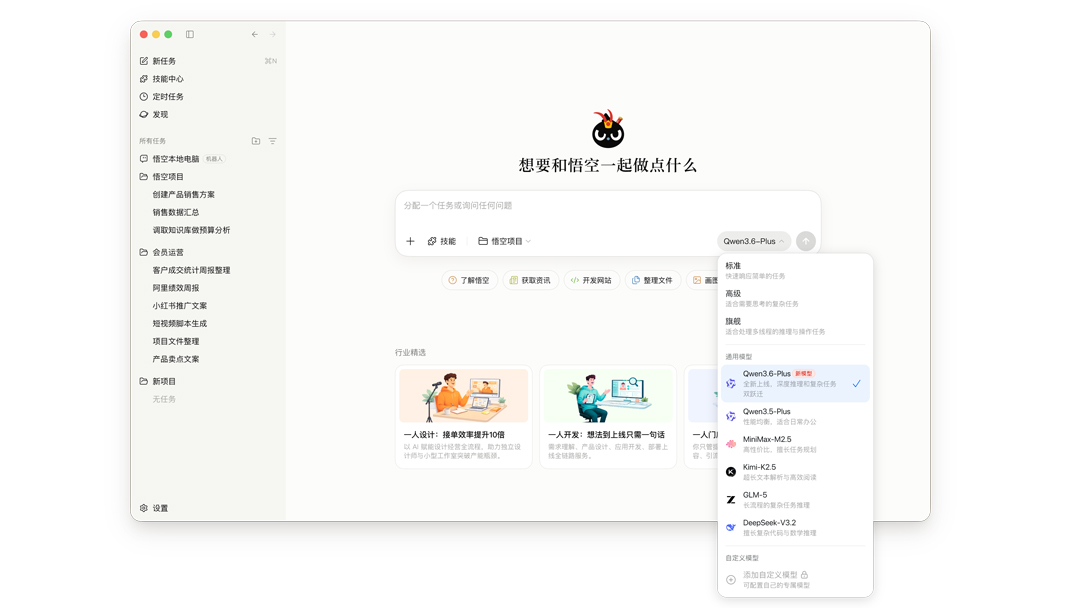Viewport: 1080px width, 608px height.
Task: Collapse the Qwen3.6-Plus model dropdown
Action: (x=753, y=241)
